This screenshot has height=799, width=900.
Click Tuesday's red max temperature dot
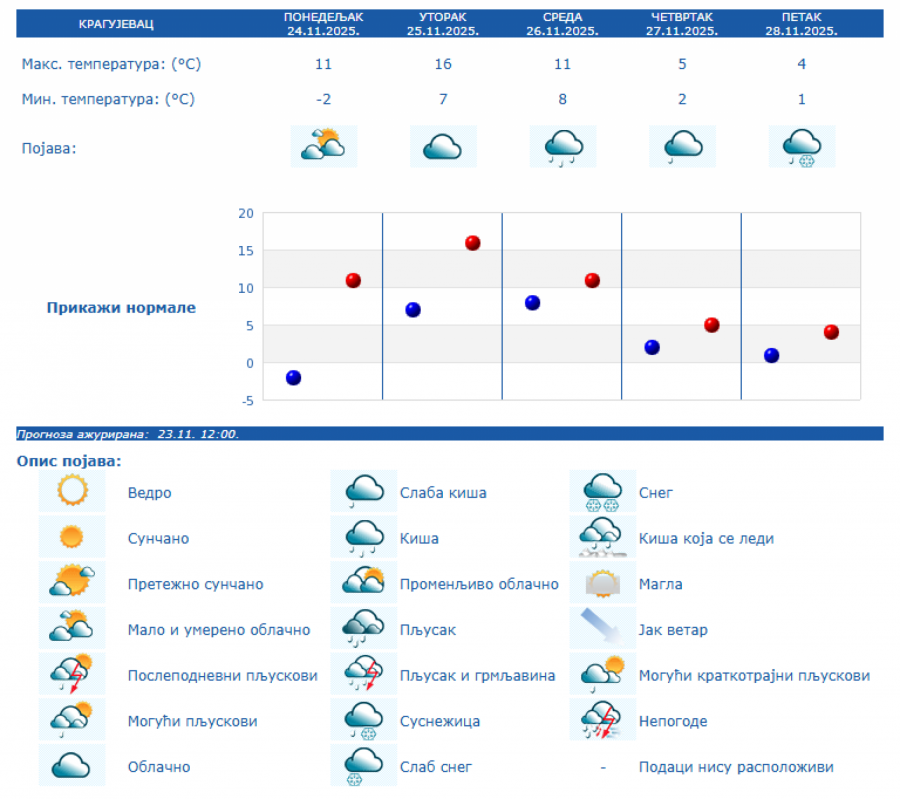click(473, 243)
